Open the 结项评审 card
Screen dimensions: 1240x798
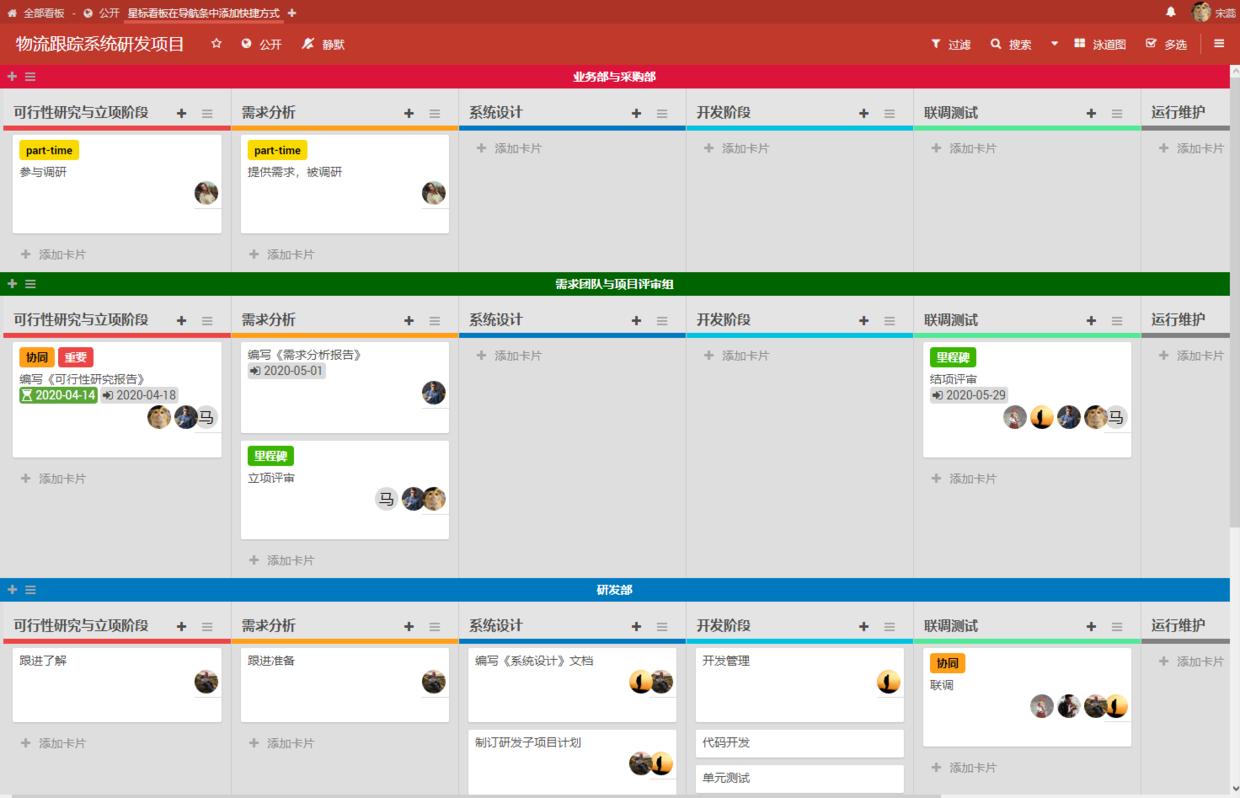pos(1027,400)
